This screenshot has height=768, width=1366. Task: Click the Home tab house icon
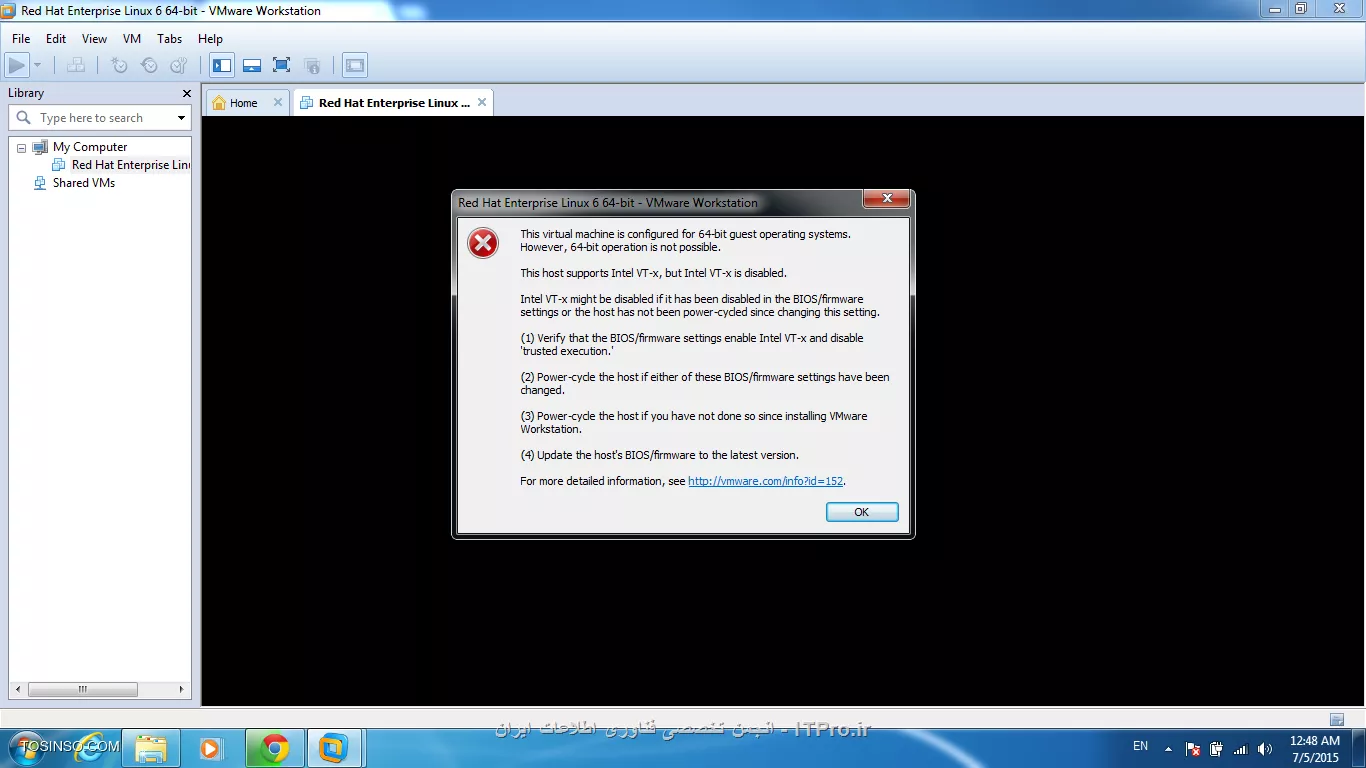pyautogui.click(x=219, y=103)
